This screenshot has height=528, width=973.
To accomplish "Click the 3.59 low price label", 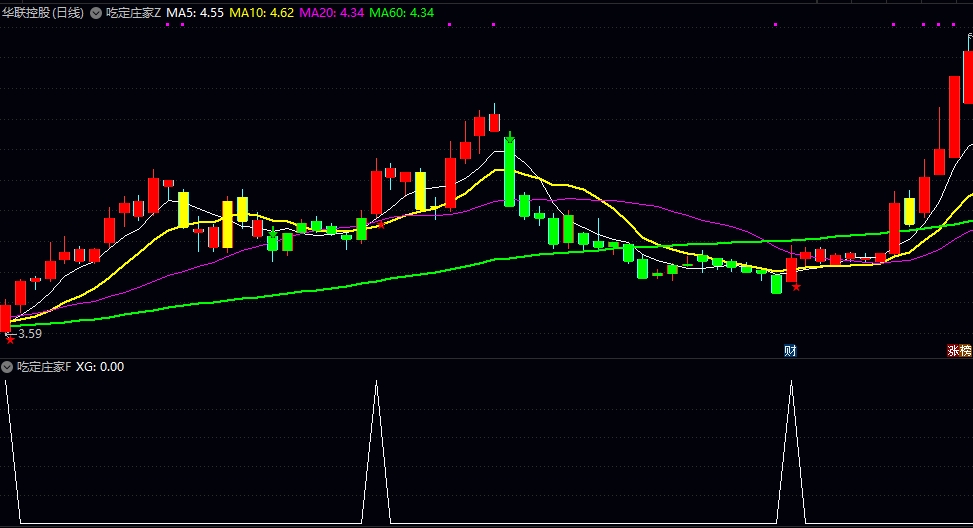I will tap(30, 334).
